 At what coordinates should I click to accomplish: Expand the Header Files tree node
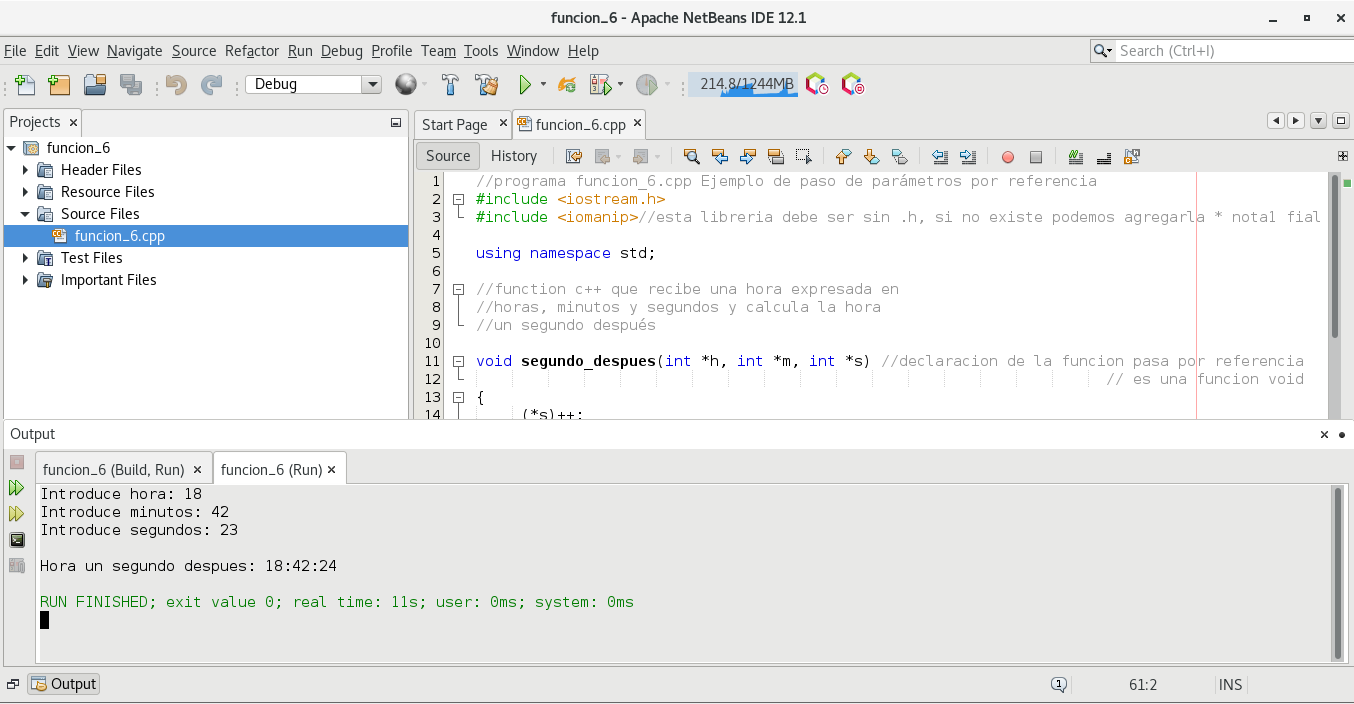[x=26, y=170]
